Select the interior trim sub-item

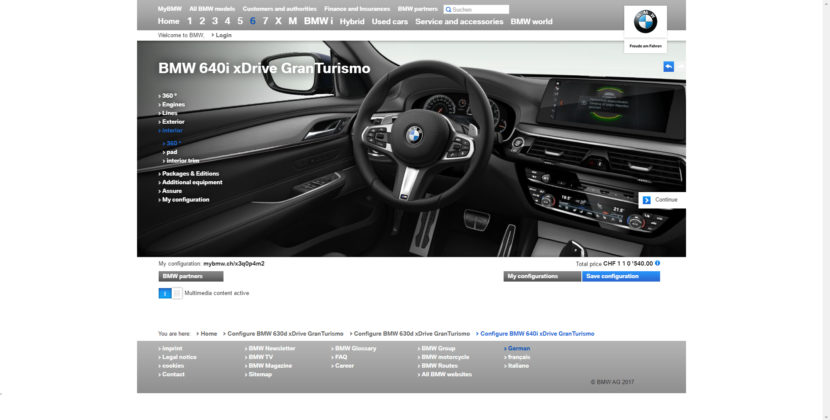[182, 160]
